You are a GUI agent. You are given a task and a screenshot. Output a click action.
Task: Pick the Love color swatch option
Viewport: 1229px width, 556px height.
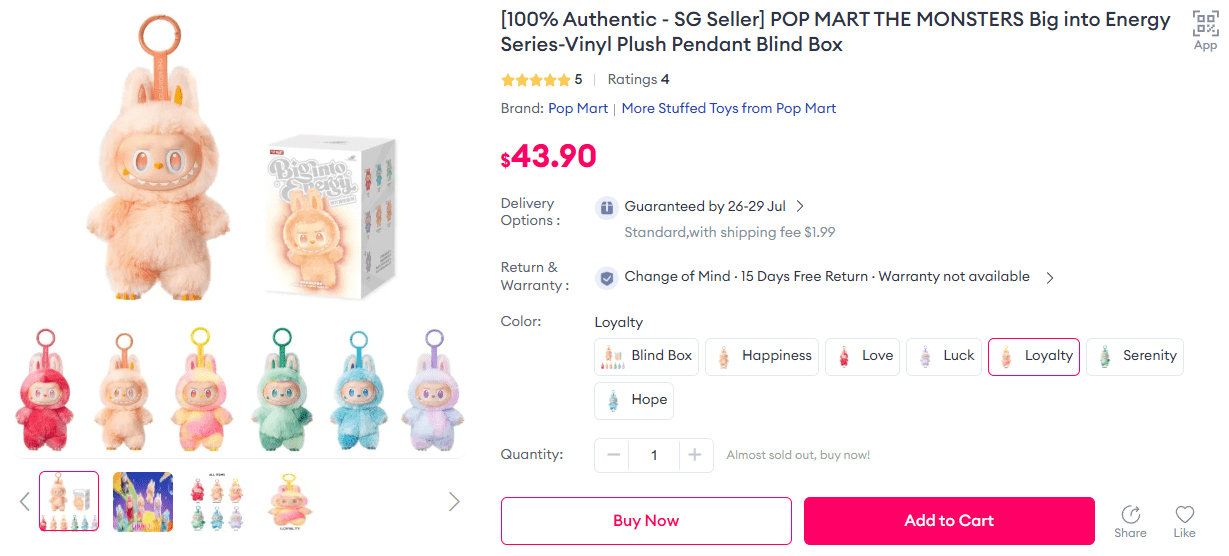click(x=862, y=356)
